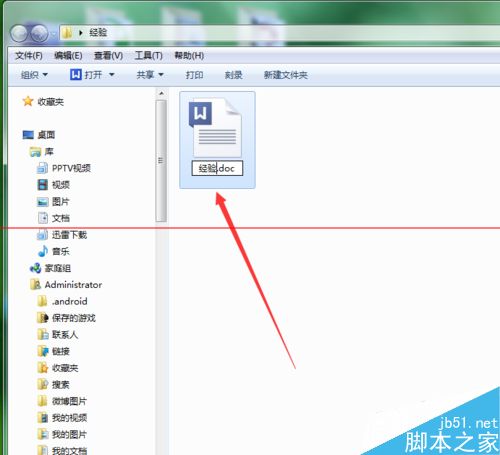Image resolution: width=500 pixels, height=455 pixels.
Task: Click the 桌面 desktop icon in tree
Action: 28,135
